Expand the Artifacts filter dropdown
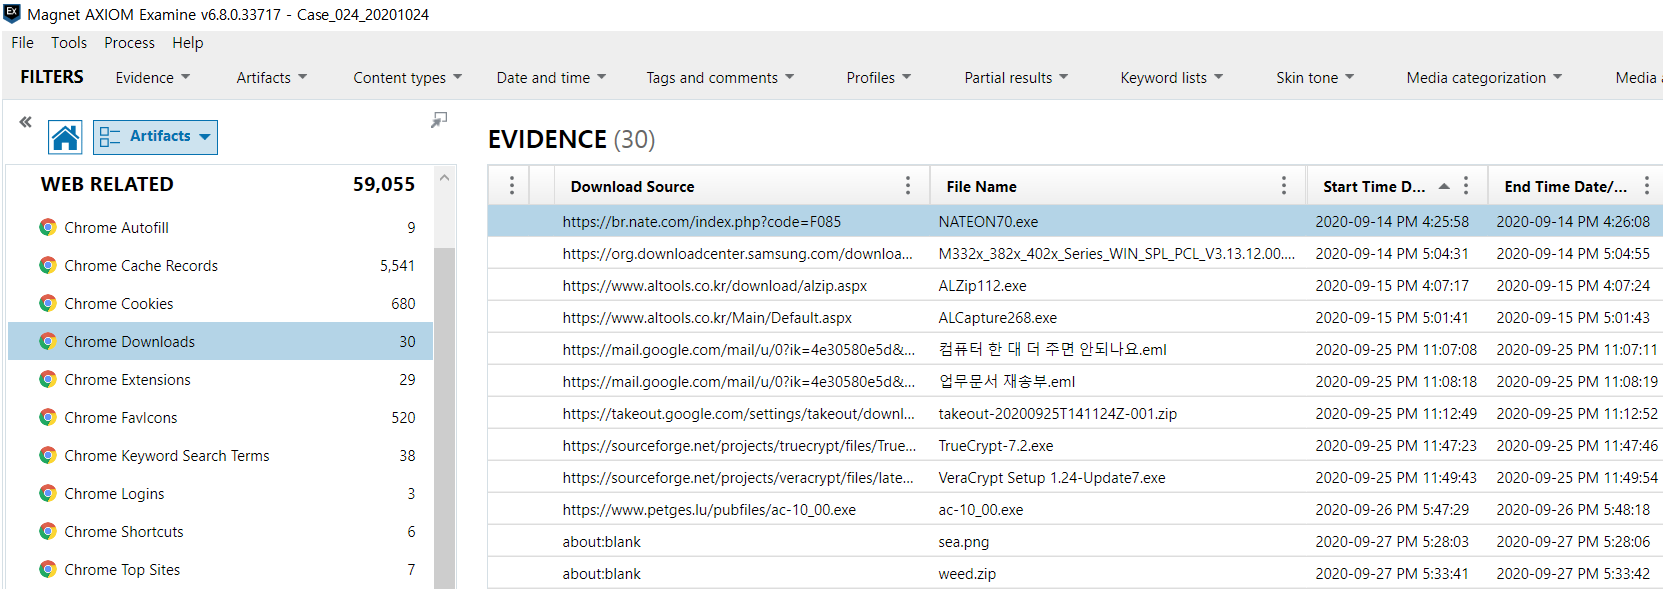This screenshot has height=589, width=1663. tap(272, 77)
